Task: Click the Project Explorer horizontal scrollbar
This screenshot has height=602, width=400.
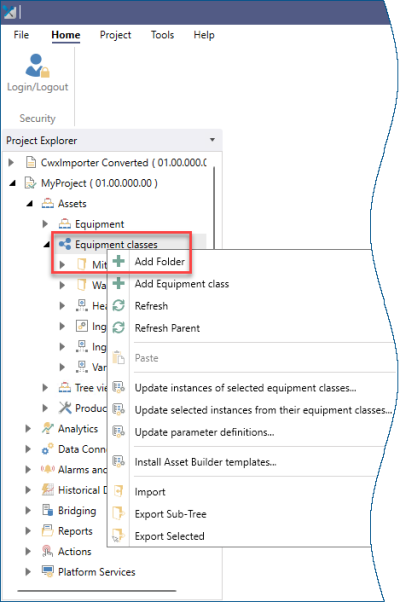Action: [x=97, y=591]
